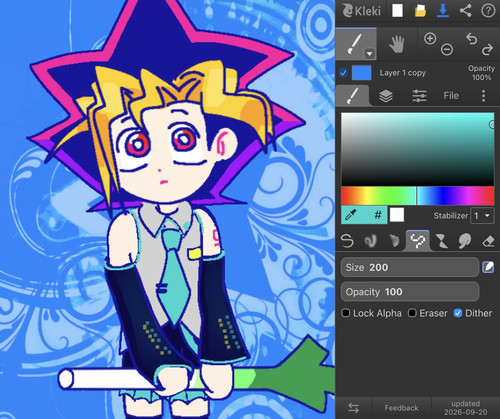500x419 pixels.
Task: Click the layer Opacity 100% value
Action: click(481, 73)
